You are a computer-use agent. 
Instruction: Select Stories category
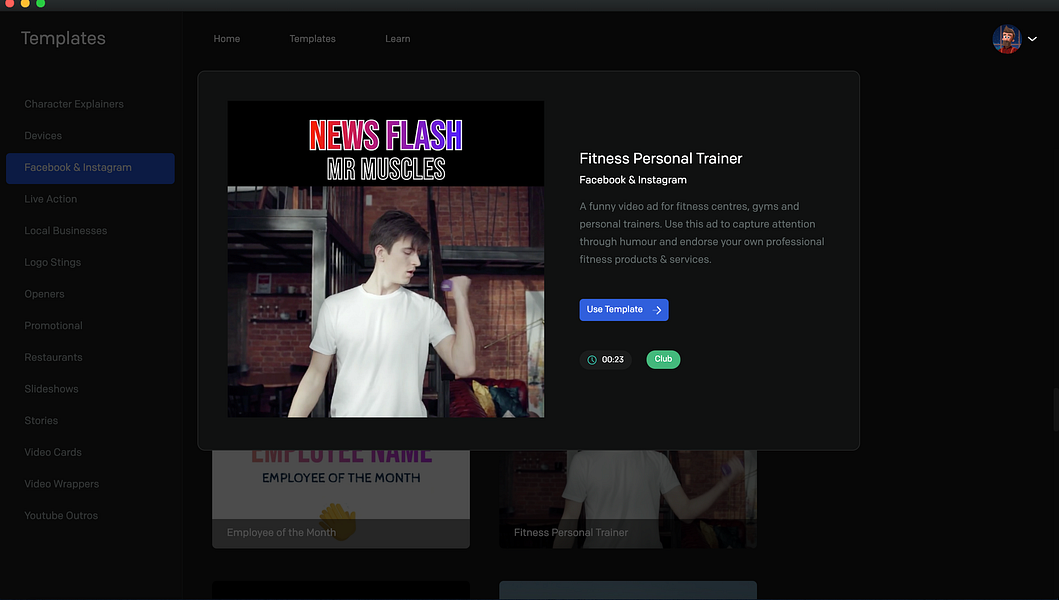coord(41,420)
